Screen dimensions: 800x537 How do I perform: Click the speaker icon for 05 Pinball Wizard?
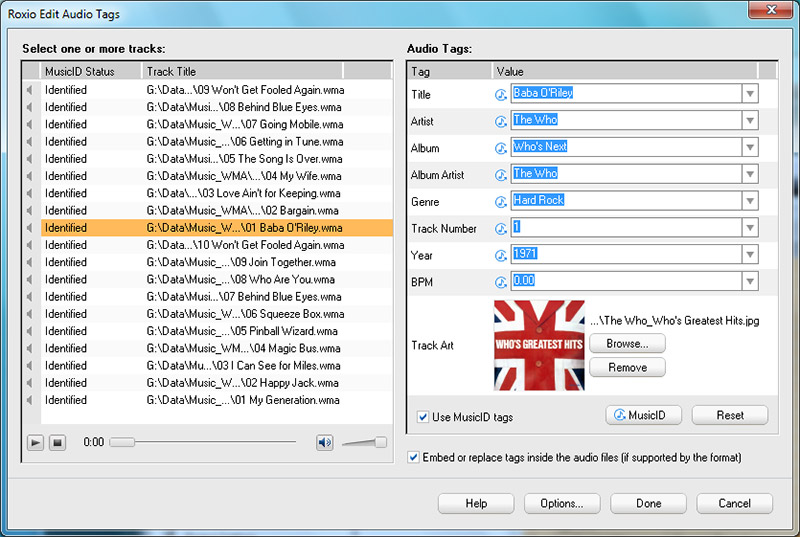[30, 331]
